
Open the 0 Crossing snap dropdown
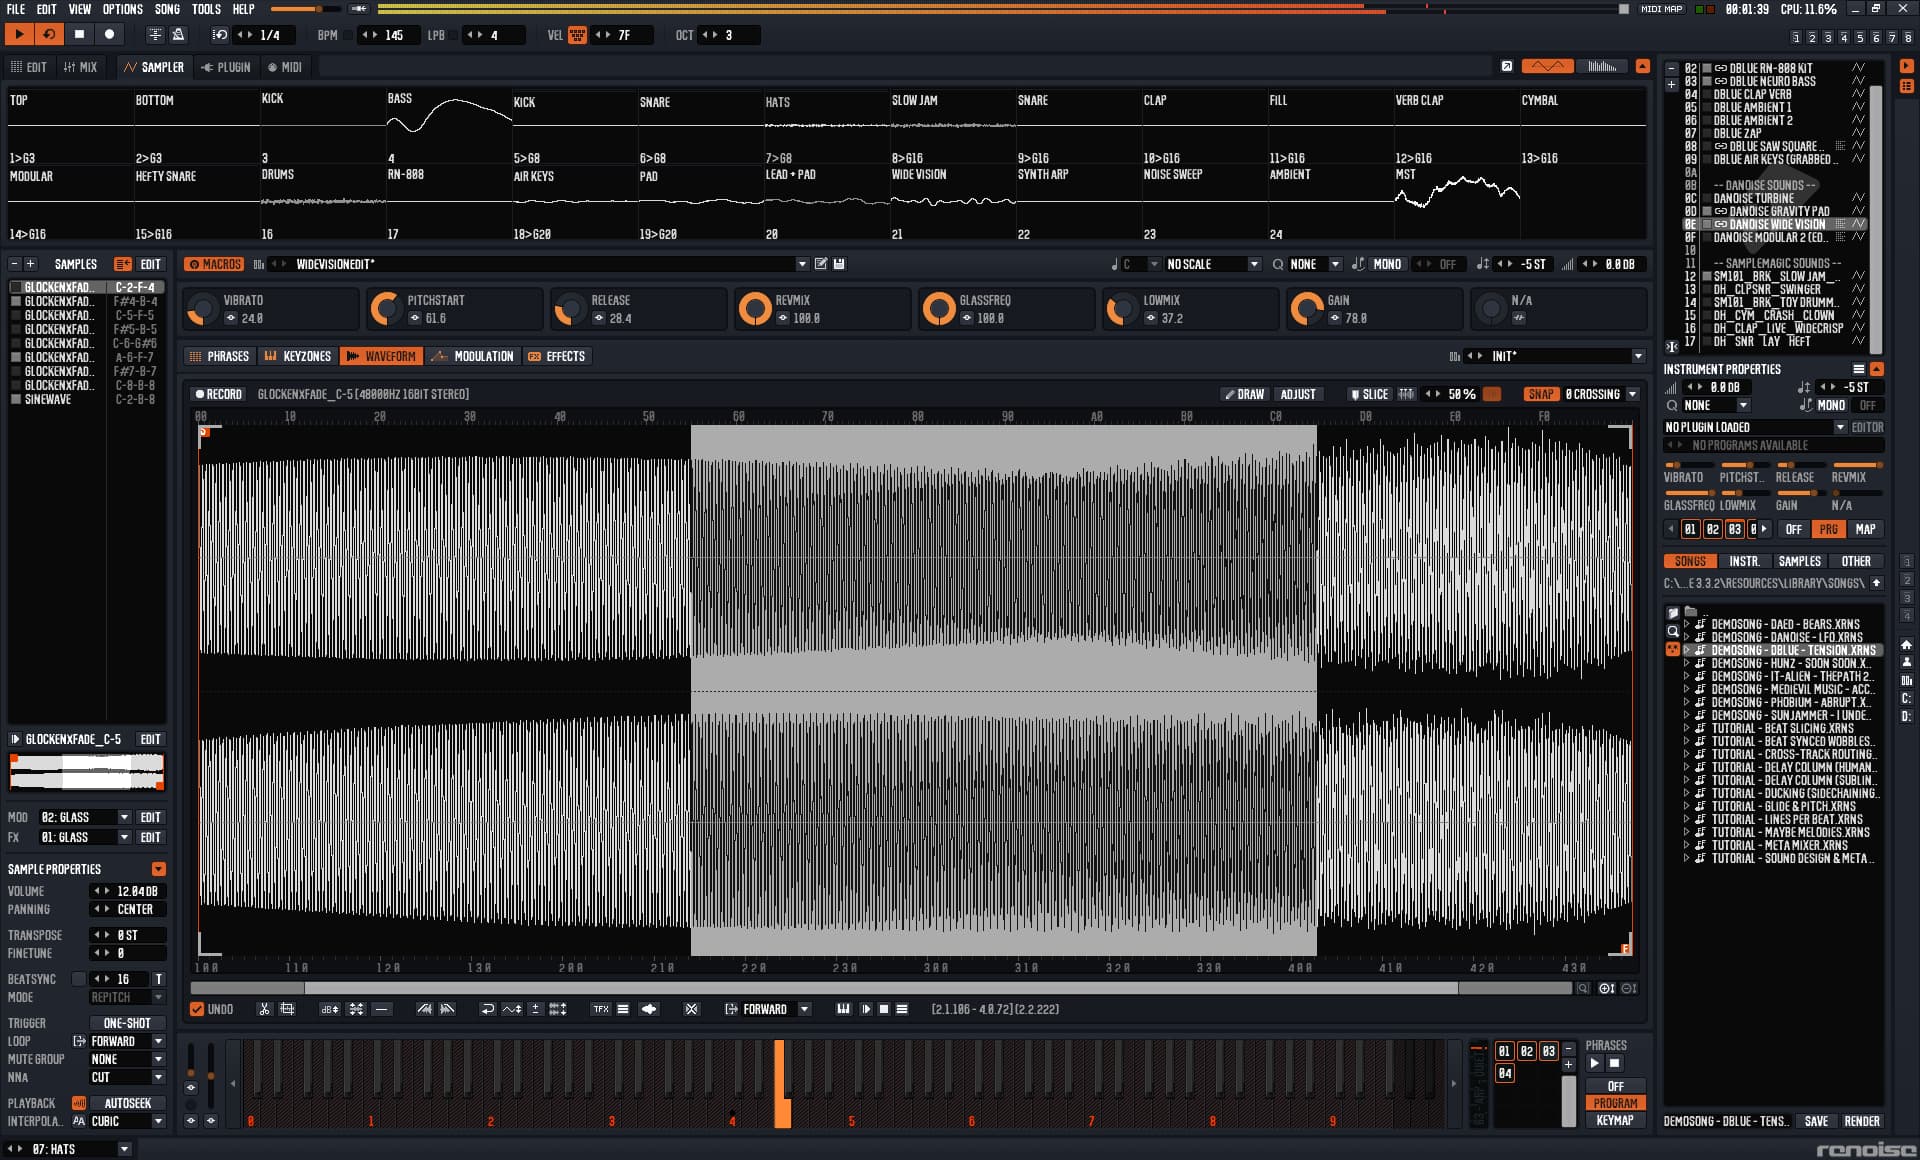pyautogui.click(x=1601, y=394)
